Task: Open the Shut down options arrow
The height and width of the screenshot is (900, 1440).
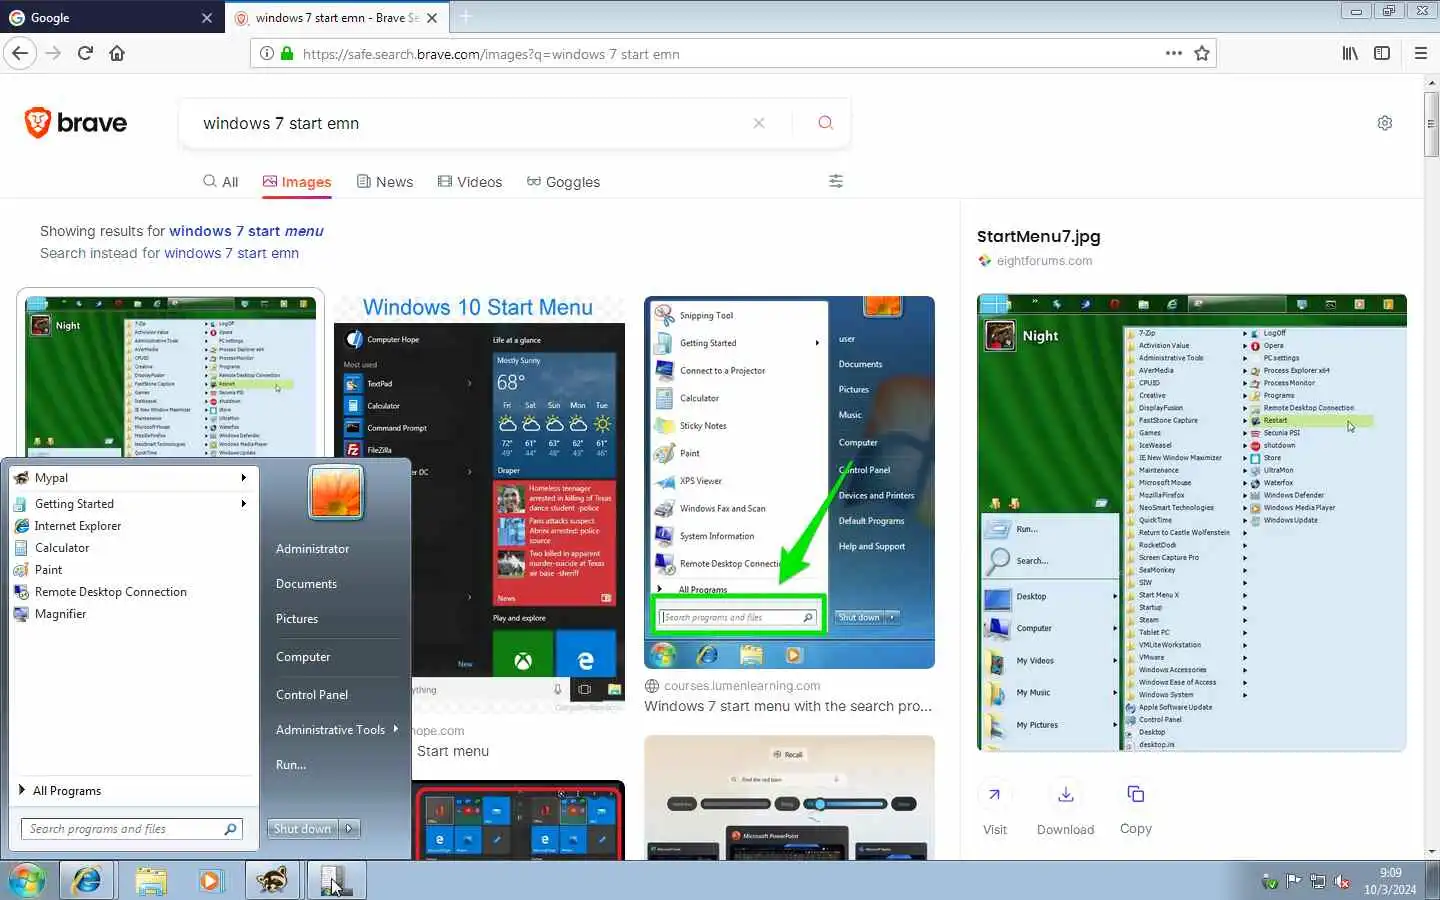Action: 349,829
